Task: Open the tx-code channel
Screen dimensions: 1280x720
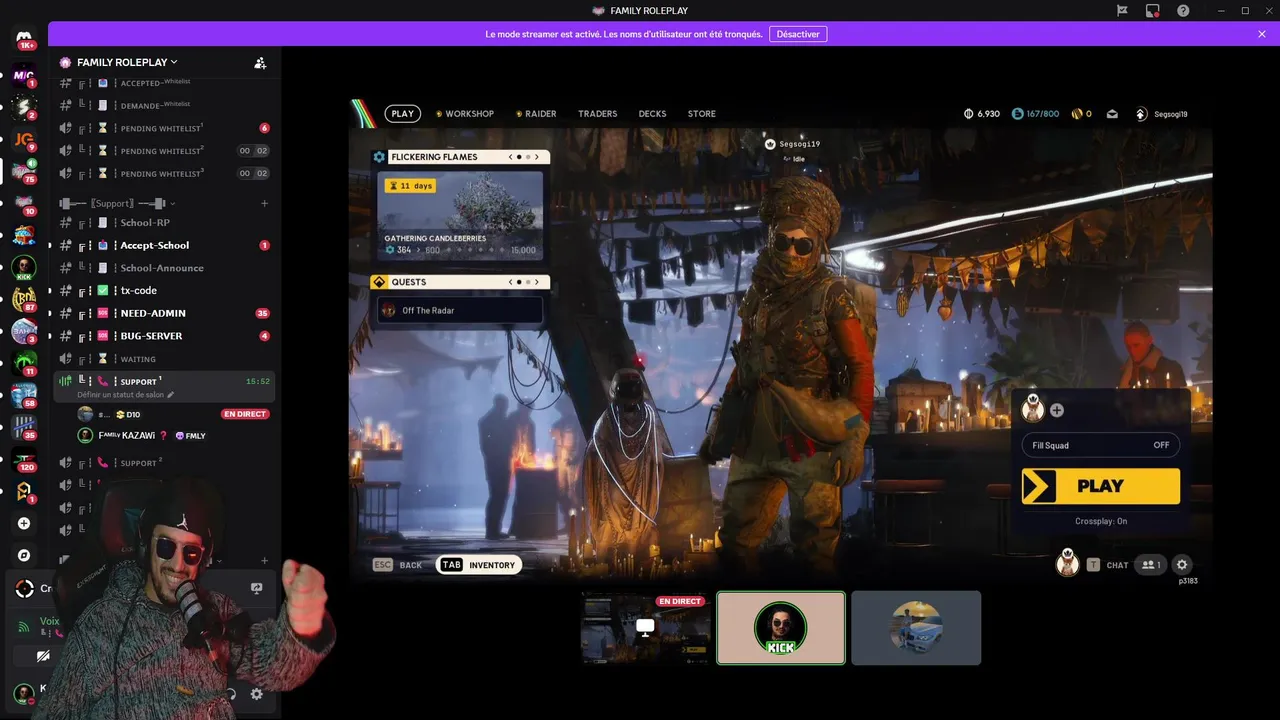Action: coord(165,290)
